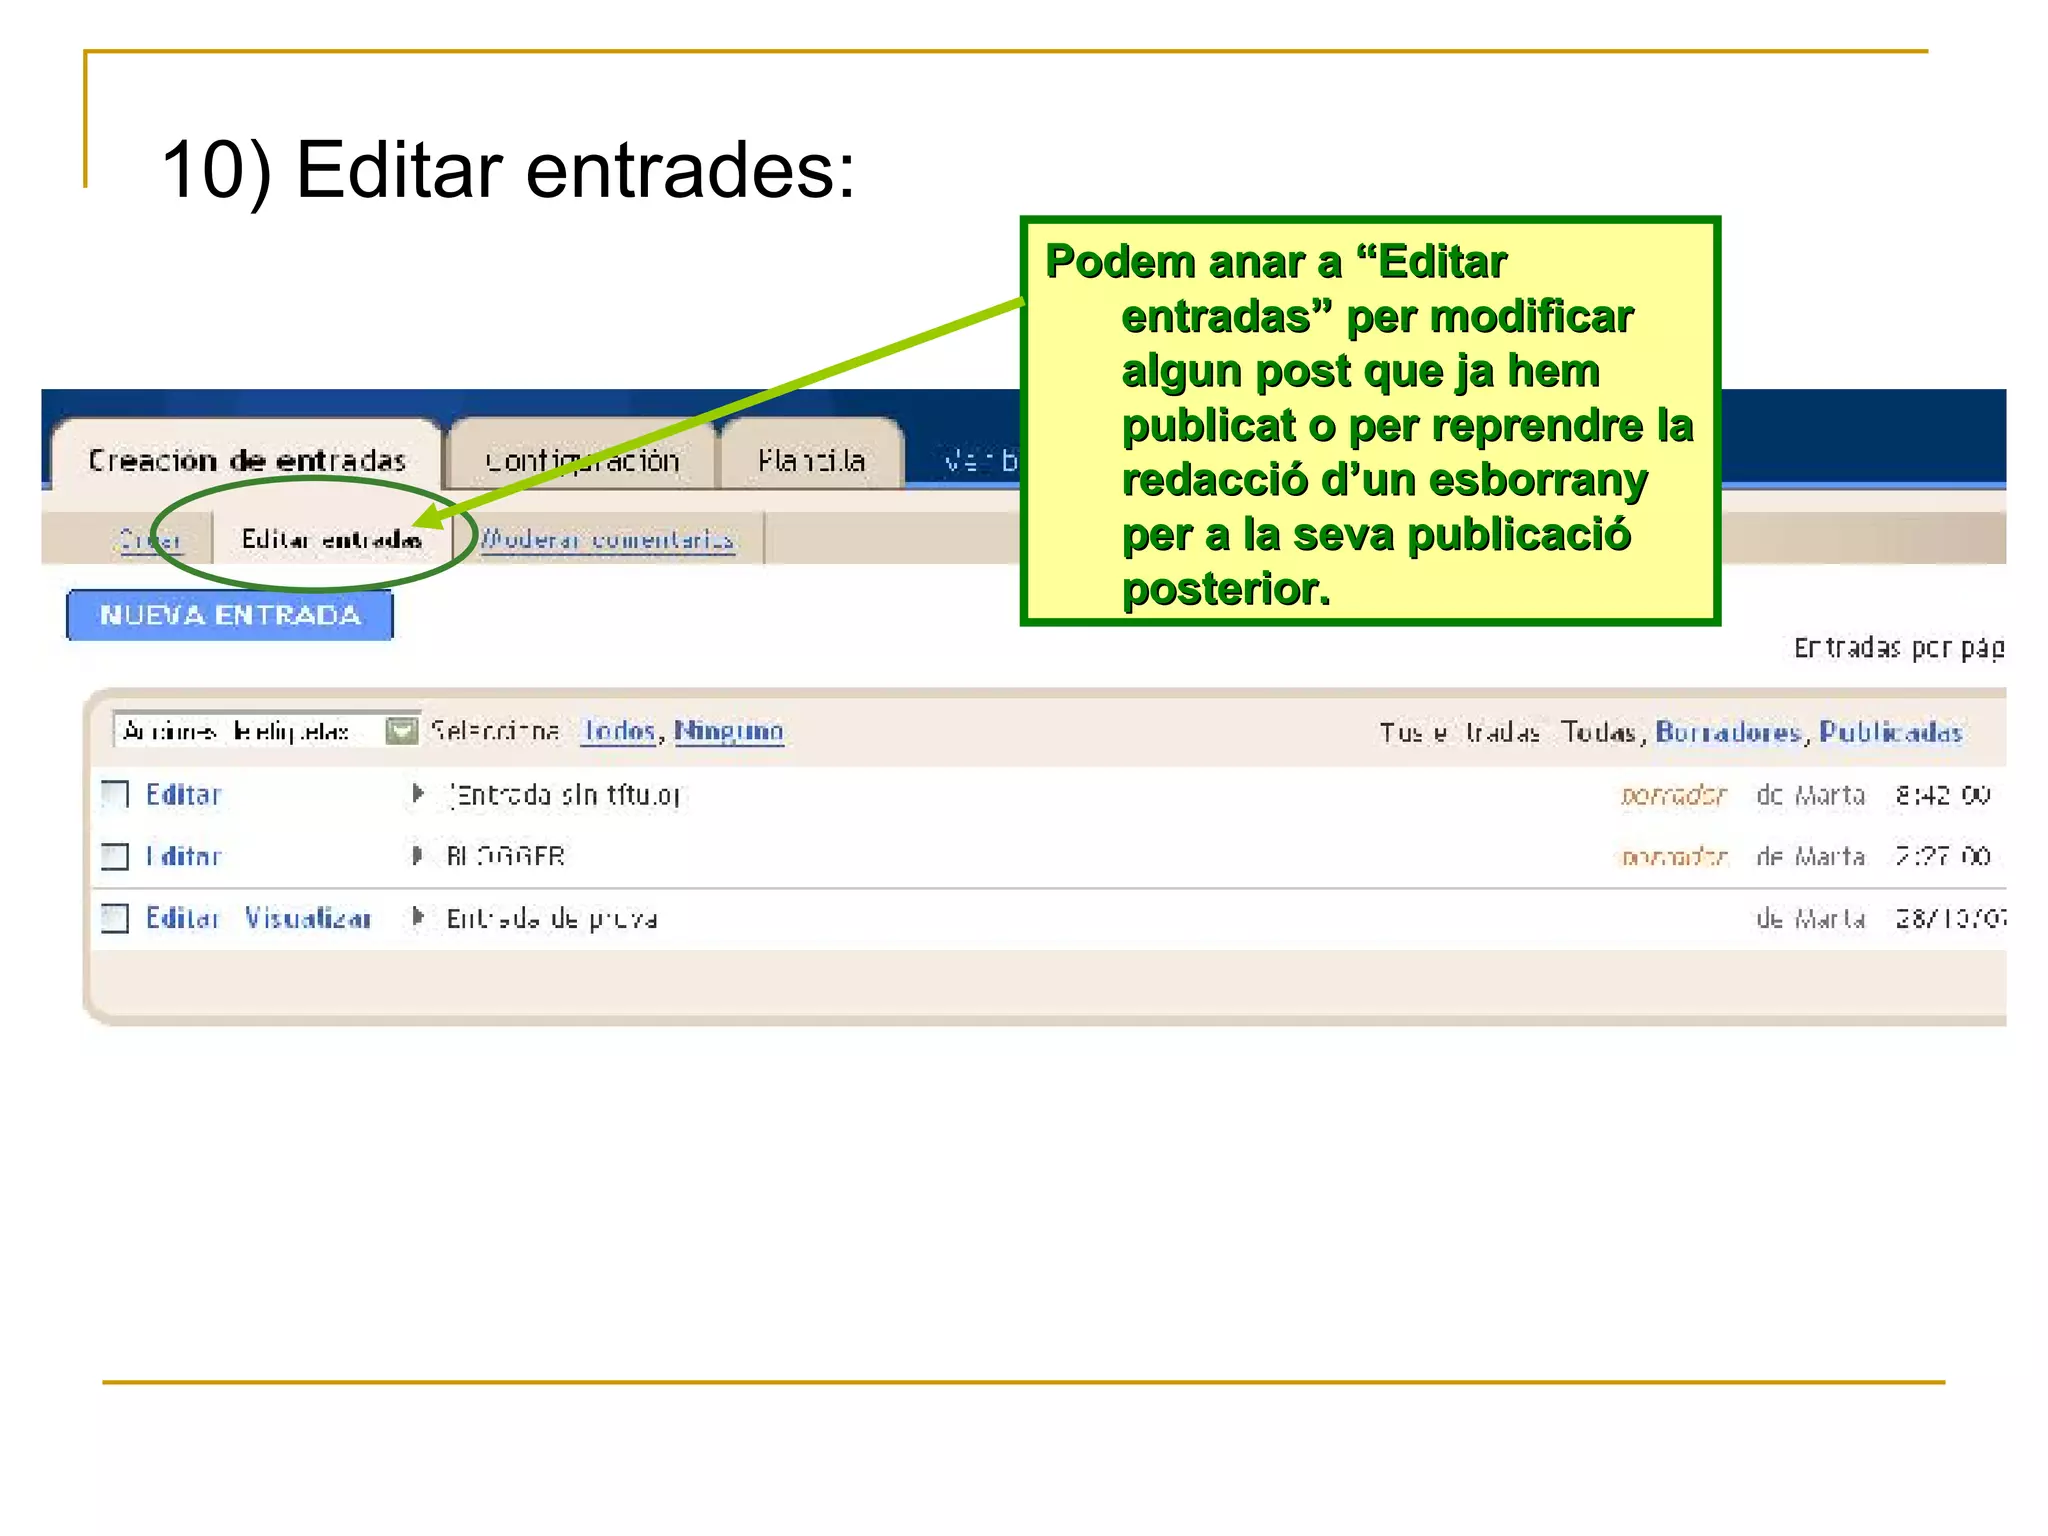The width and height of the screenshot is (2048, 1536).
Task: Expand the BLOGGER row arrow
Action: [419, 855]
